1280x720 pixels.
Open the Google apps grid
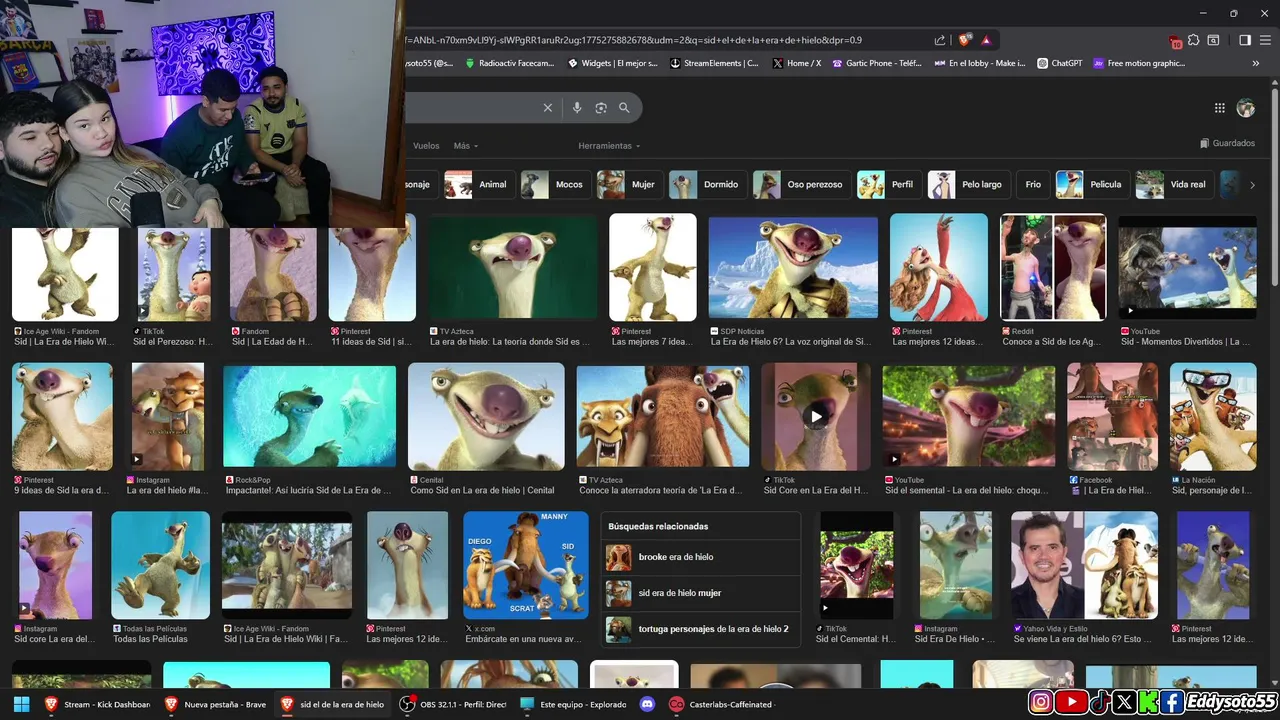1220,108
